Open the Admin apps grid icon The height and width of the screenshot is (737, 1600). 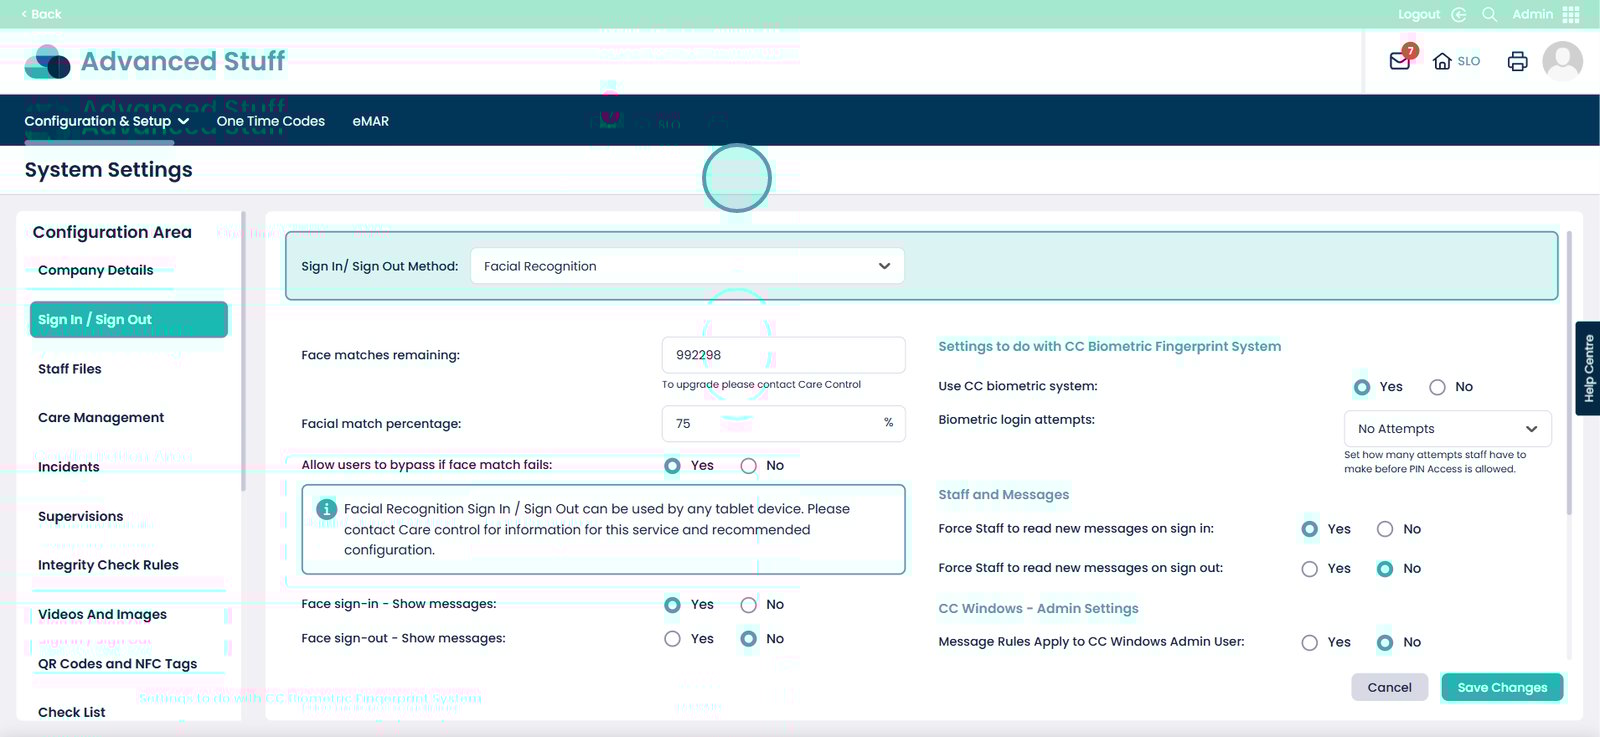point(1571,14)
